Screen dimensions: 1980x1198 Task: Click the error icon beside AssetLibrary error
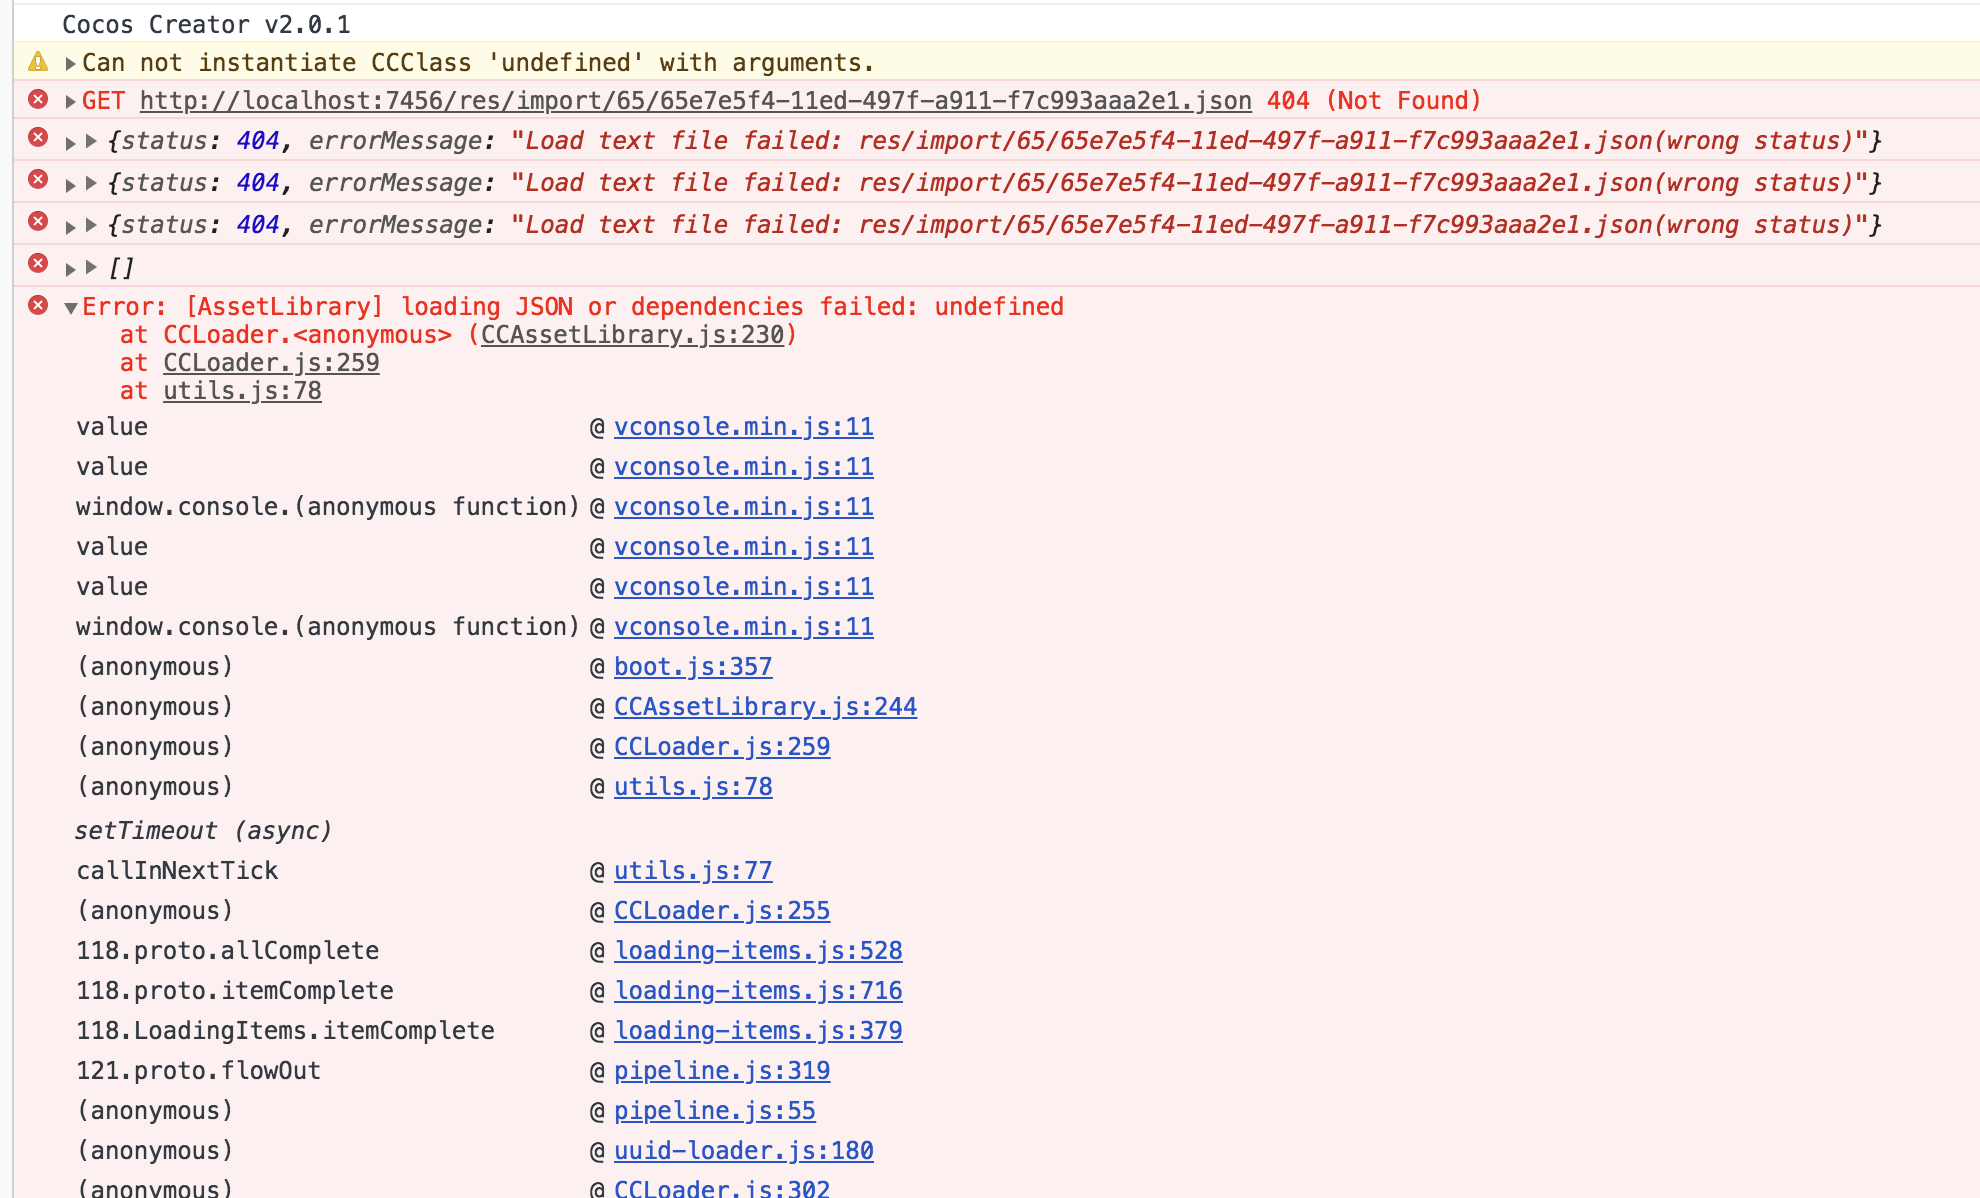[38, 305]
